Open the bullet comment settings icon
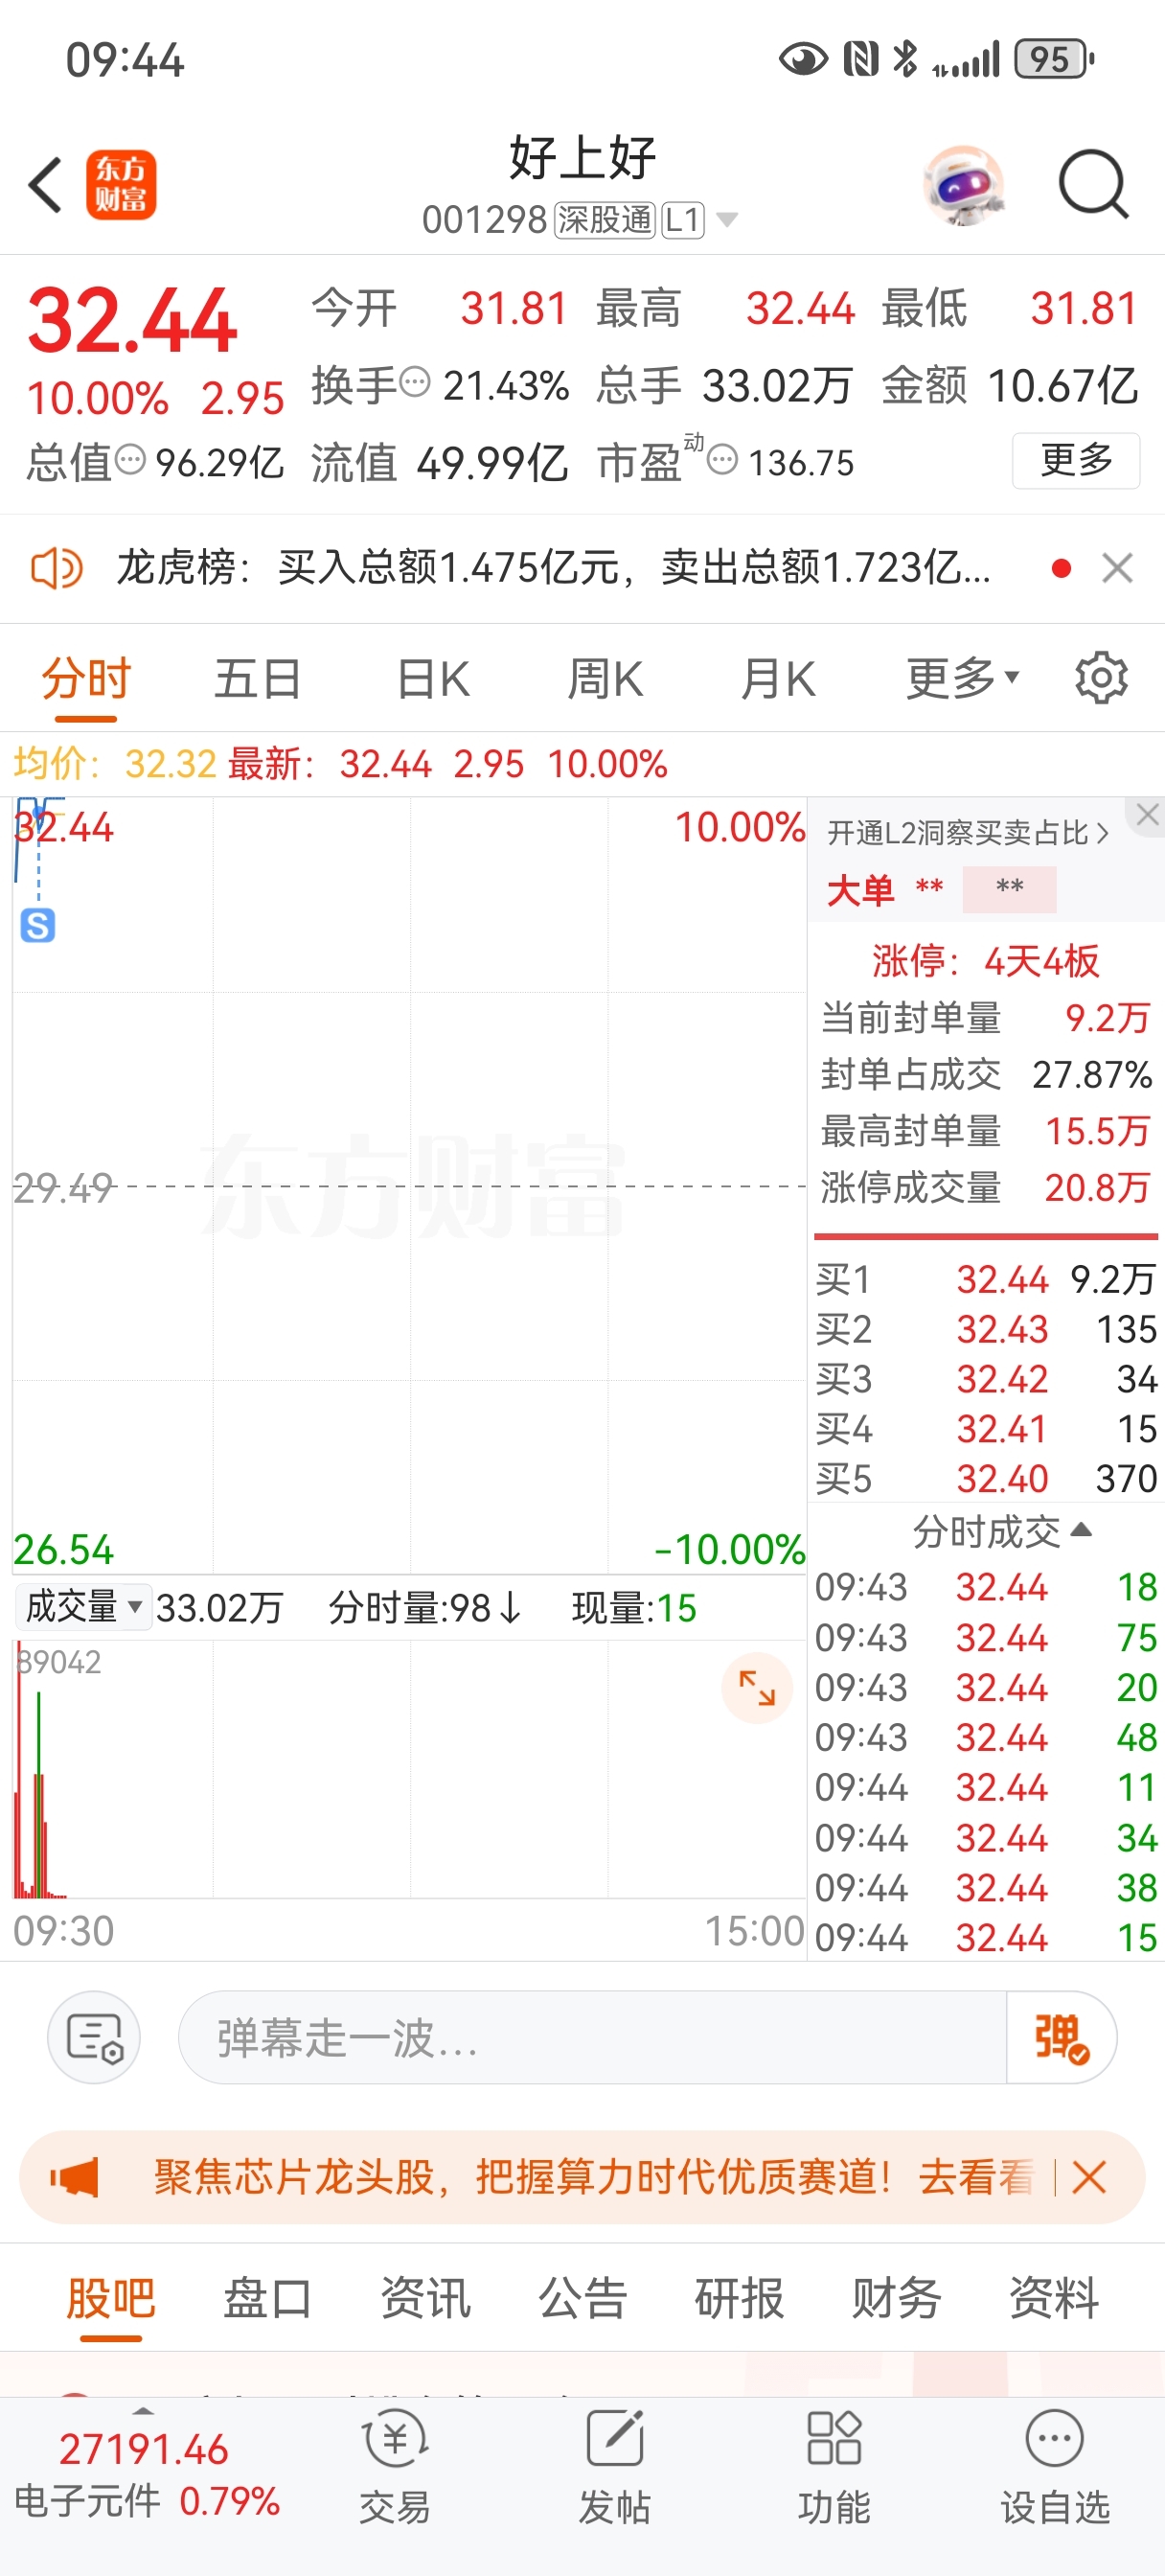This screenshot has width=1165, height=2576. (x=94, y=2037)
